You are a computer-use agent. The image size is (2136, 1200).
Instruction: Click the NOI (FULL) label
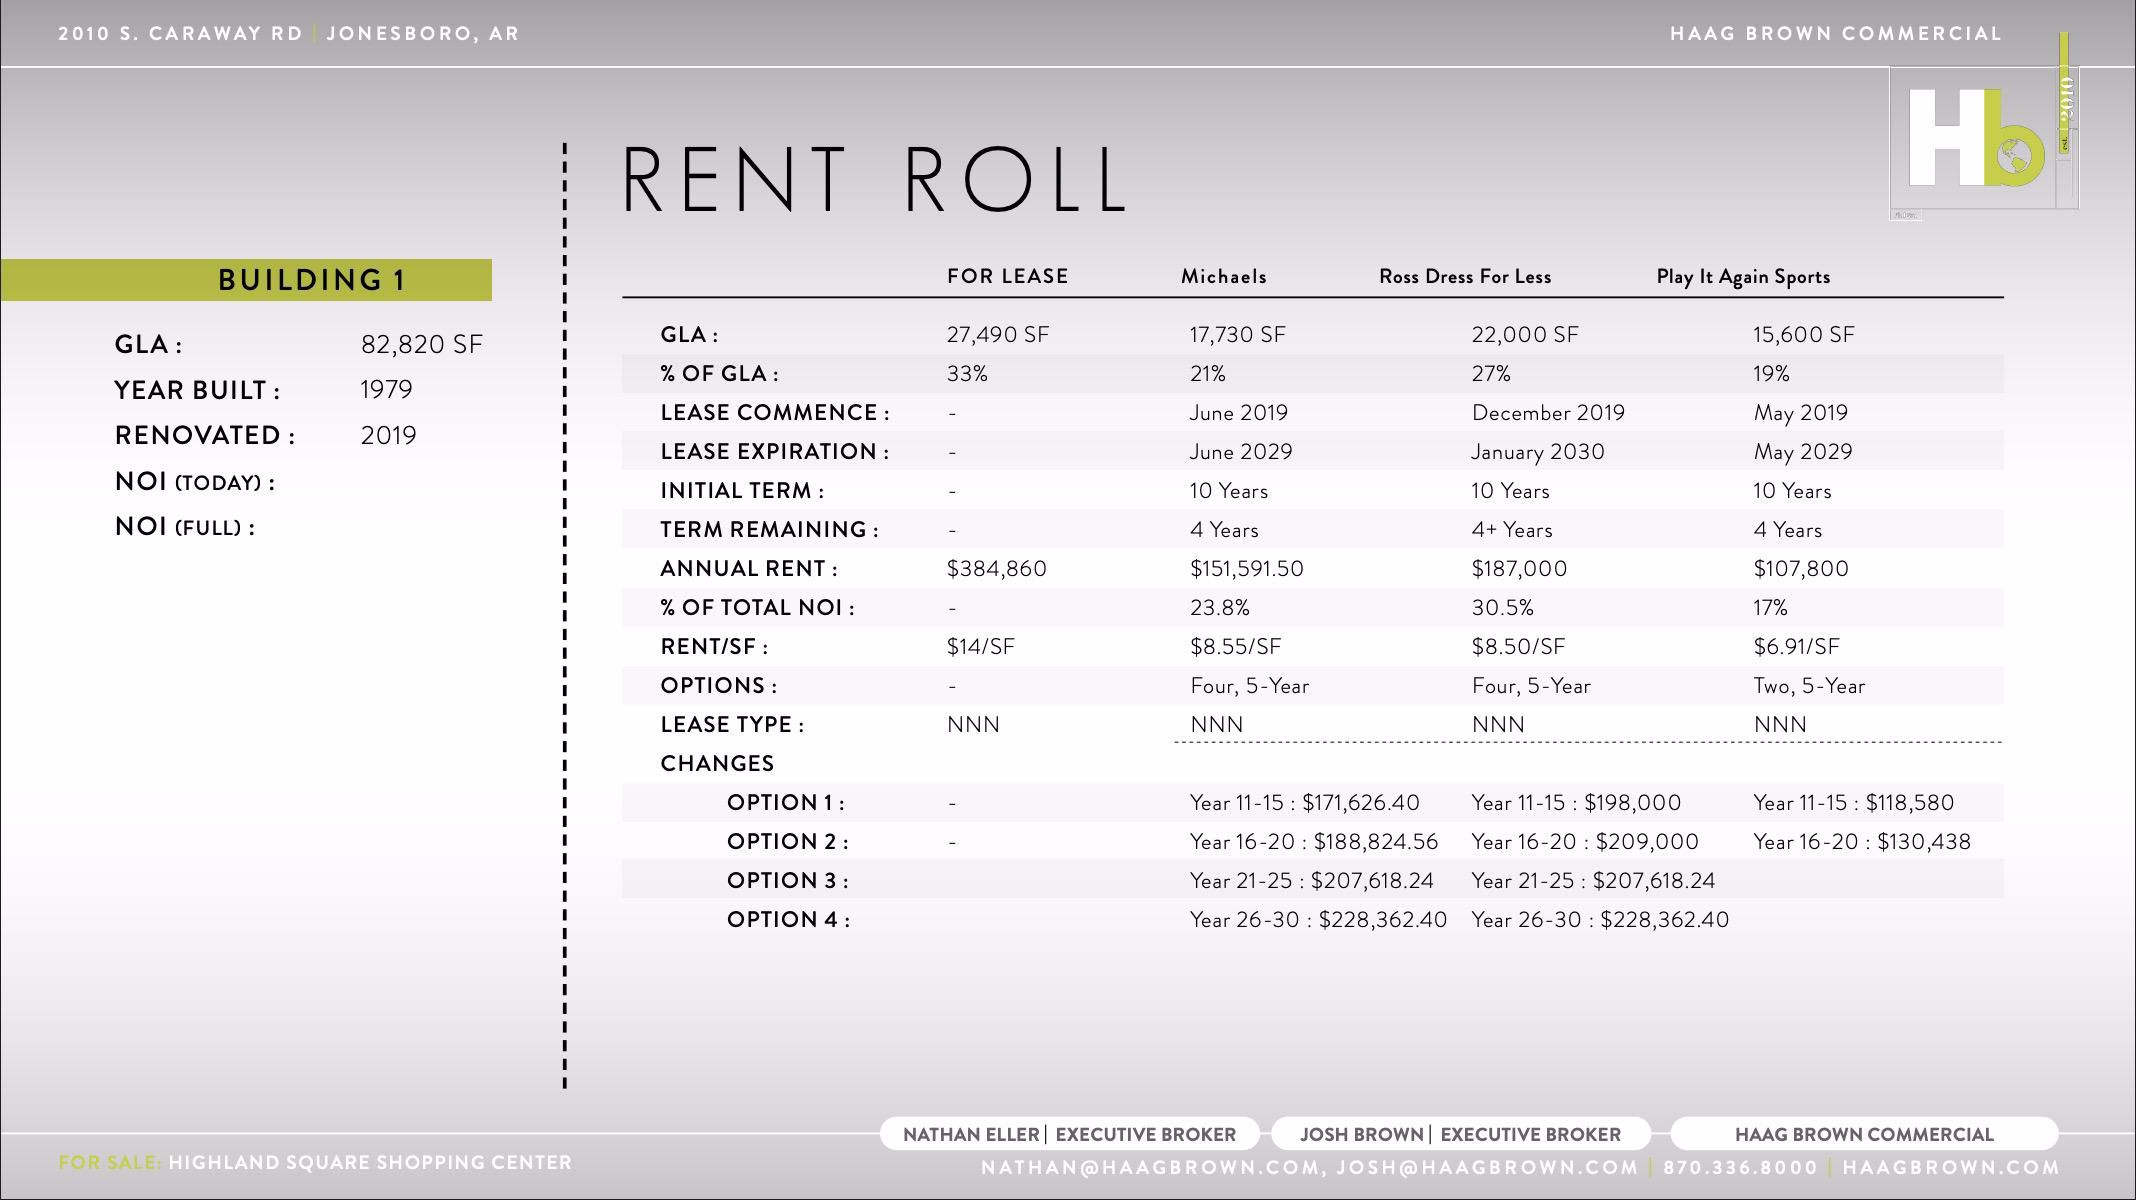click(x=185, y=527)
